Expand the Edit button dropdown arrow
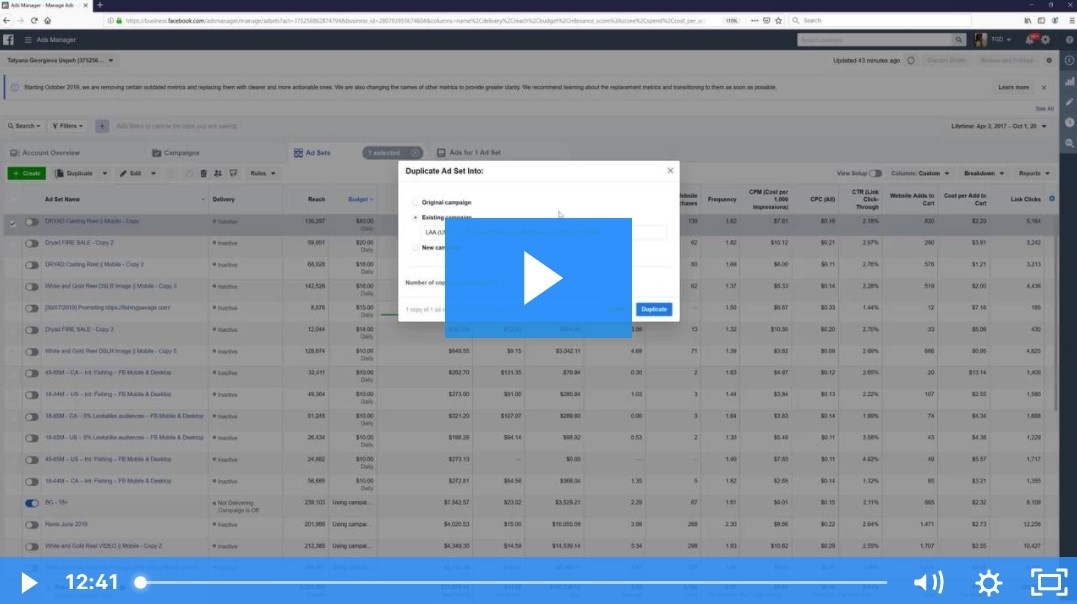Image resolution: width=1077 pixels, height=604 pixels. click(x=153, y=173)
